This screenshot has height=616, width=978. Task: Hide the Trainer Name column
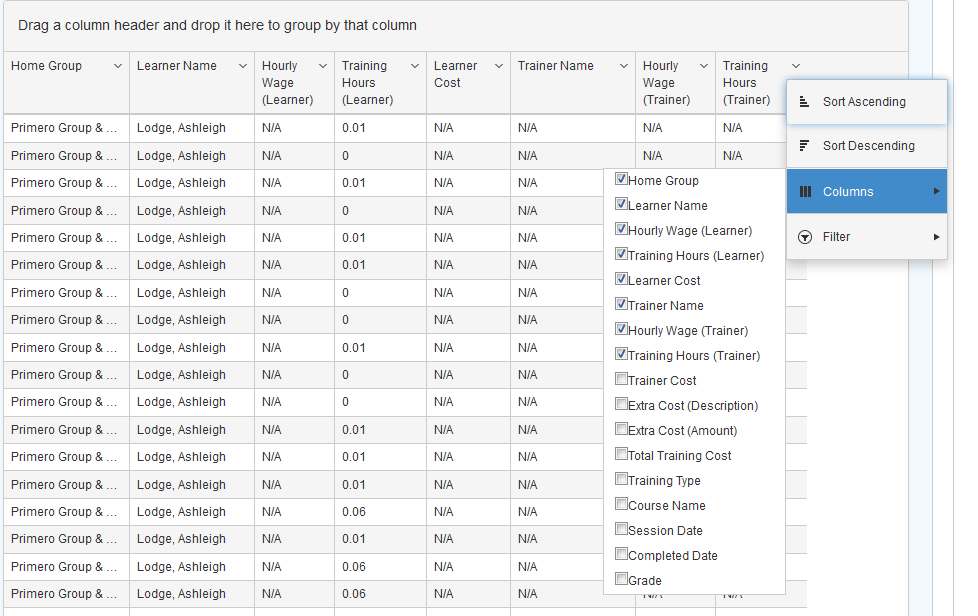(x=622, y=305)
